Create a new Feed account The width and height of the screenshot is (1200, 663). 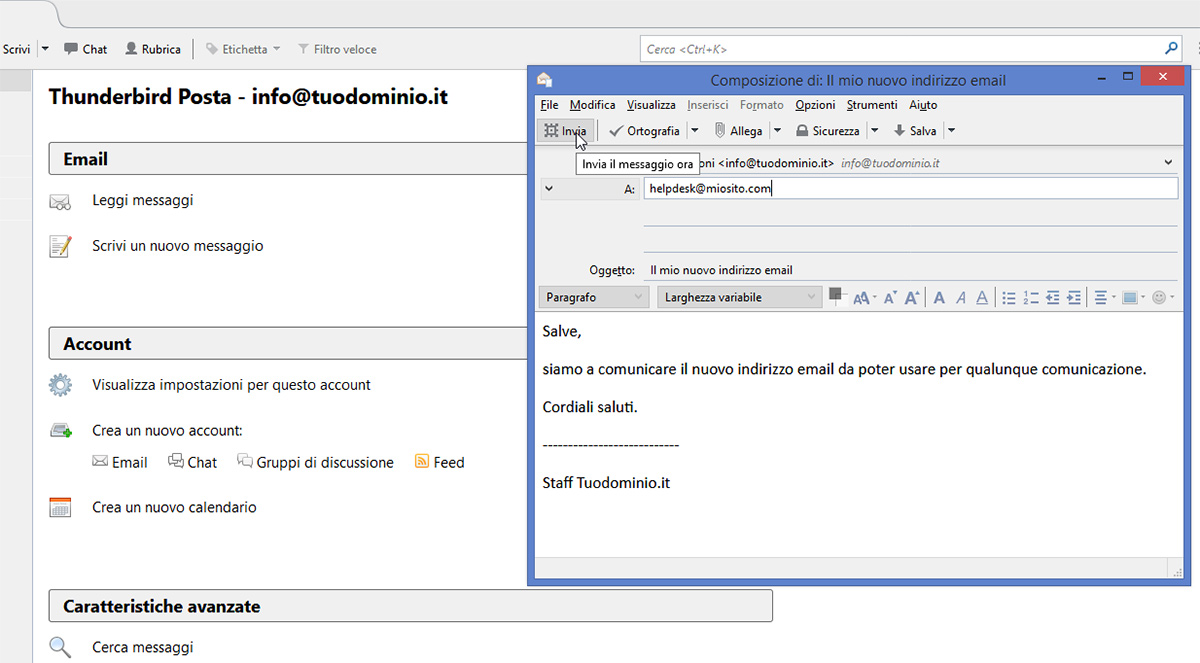pos(440,462)
